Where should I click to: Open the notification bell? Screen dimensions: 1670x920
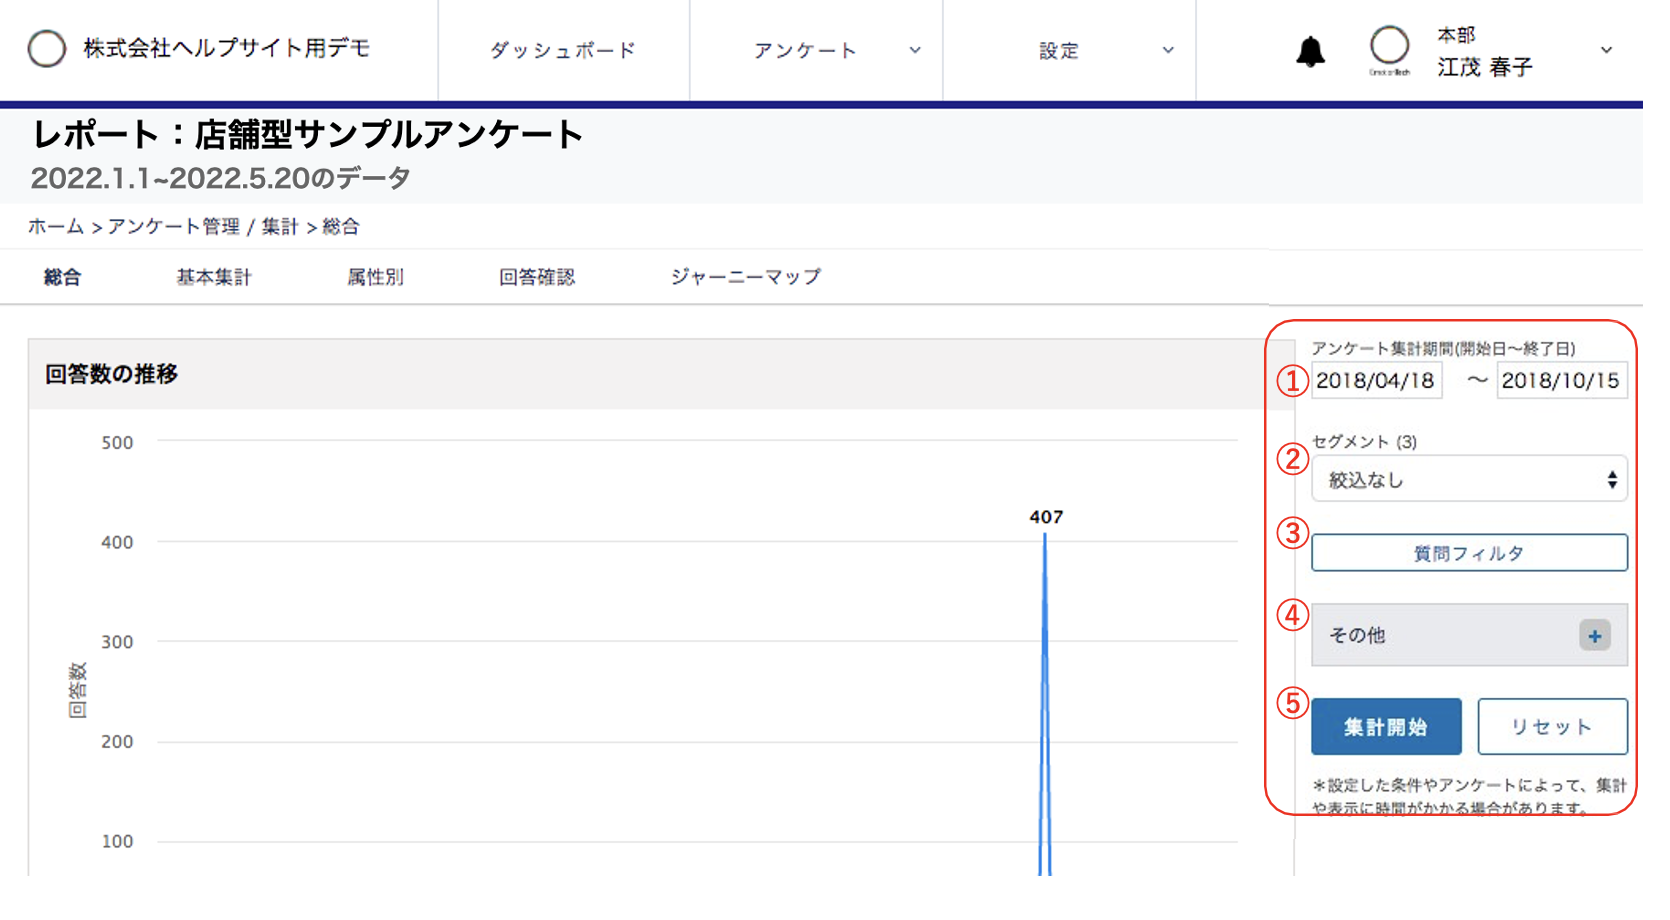tap(1310, 51)
